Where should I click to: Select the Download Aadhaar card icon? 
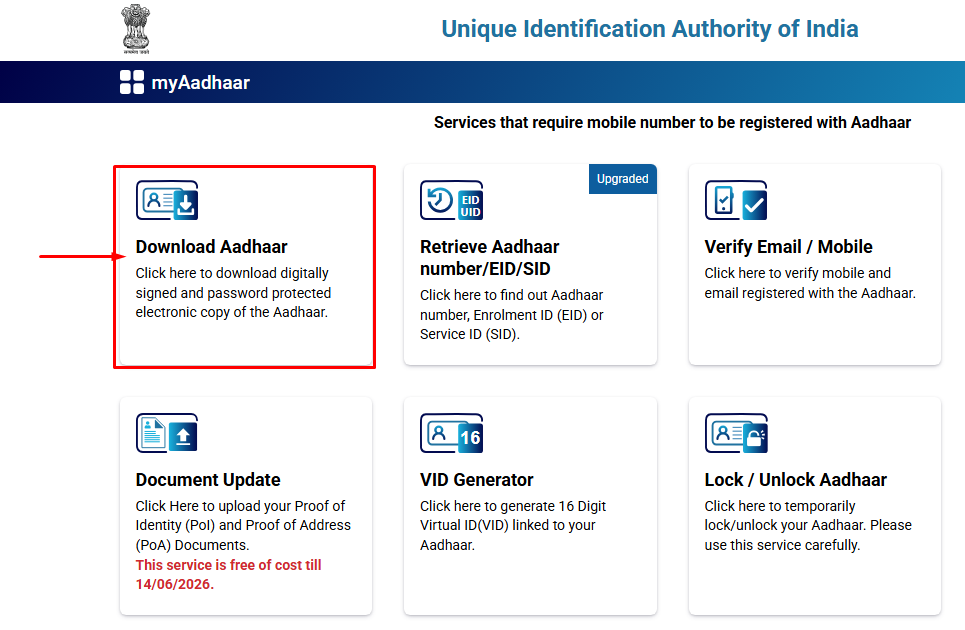coord(166,200)
